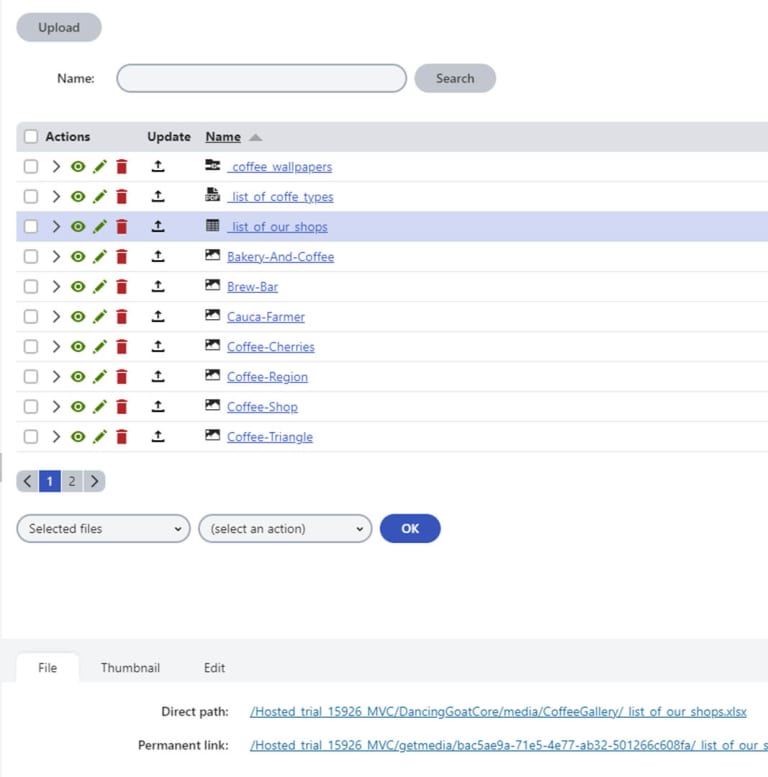Image resolution: width=768 pixels, height=777 pixels.
Task: Open the Coffee-Cherries file link
Action: [x=271, y=347]
